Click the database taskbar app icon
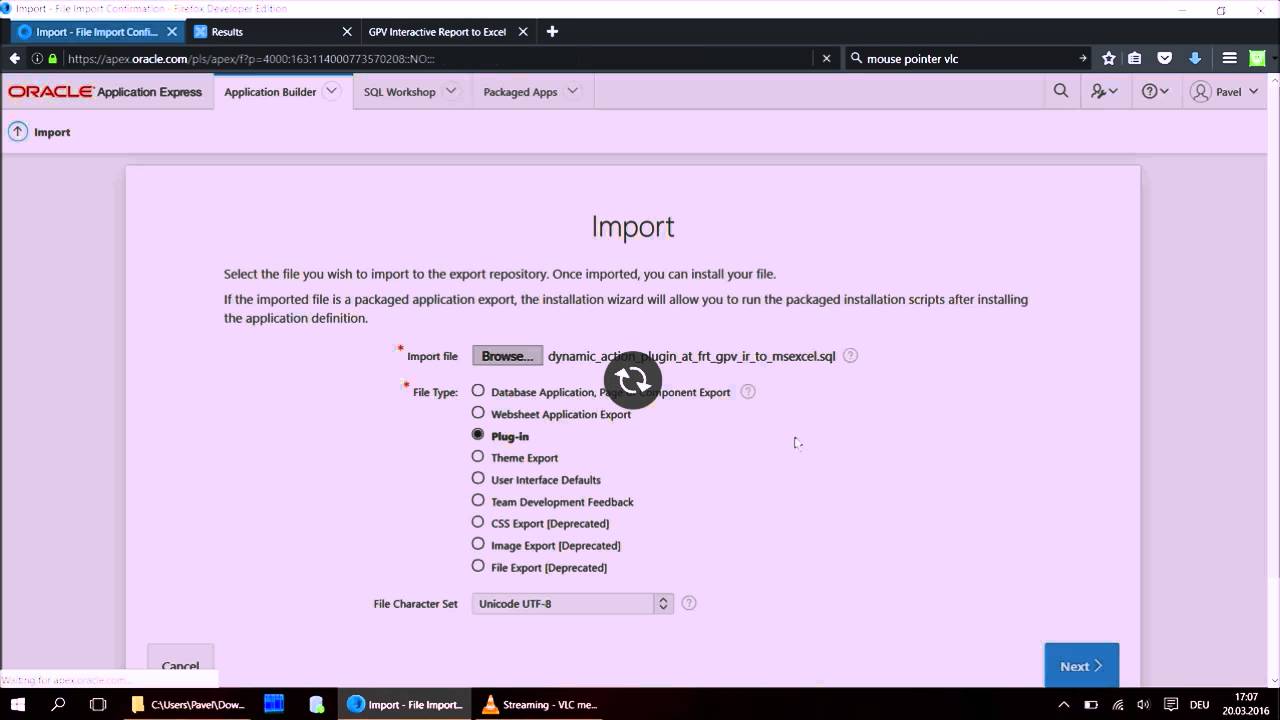This screenshot has width=1280, height=720. tap(316, 704)
